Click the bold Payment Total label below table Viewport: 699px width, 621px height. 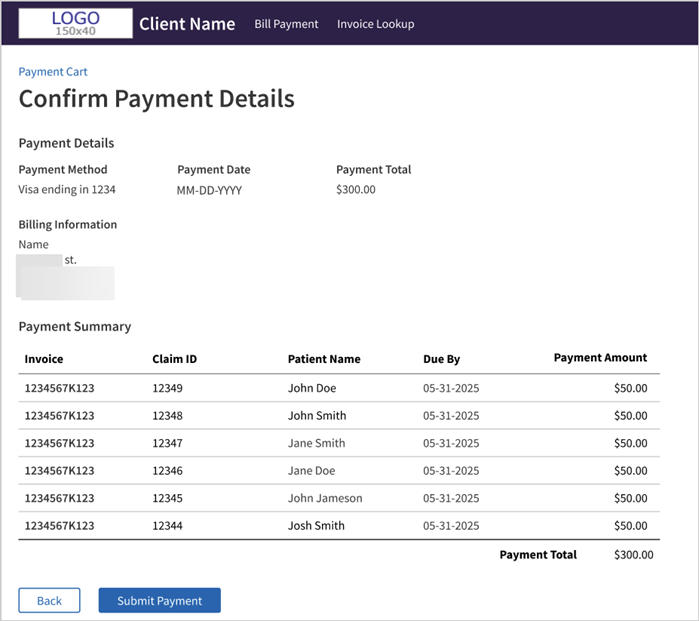(538, 555)
